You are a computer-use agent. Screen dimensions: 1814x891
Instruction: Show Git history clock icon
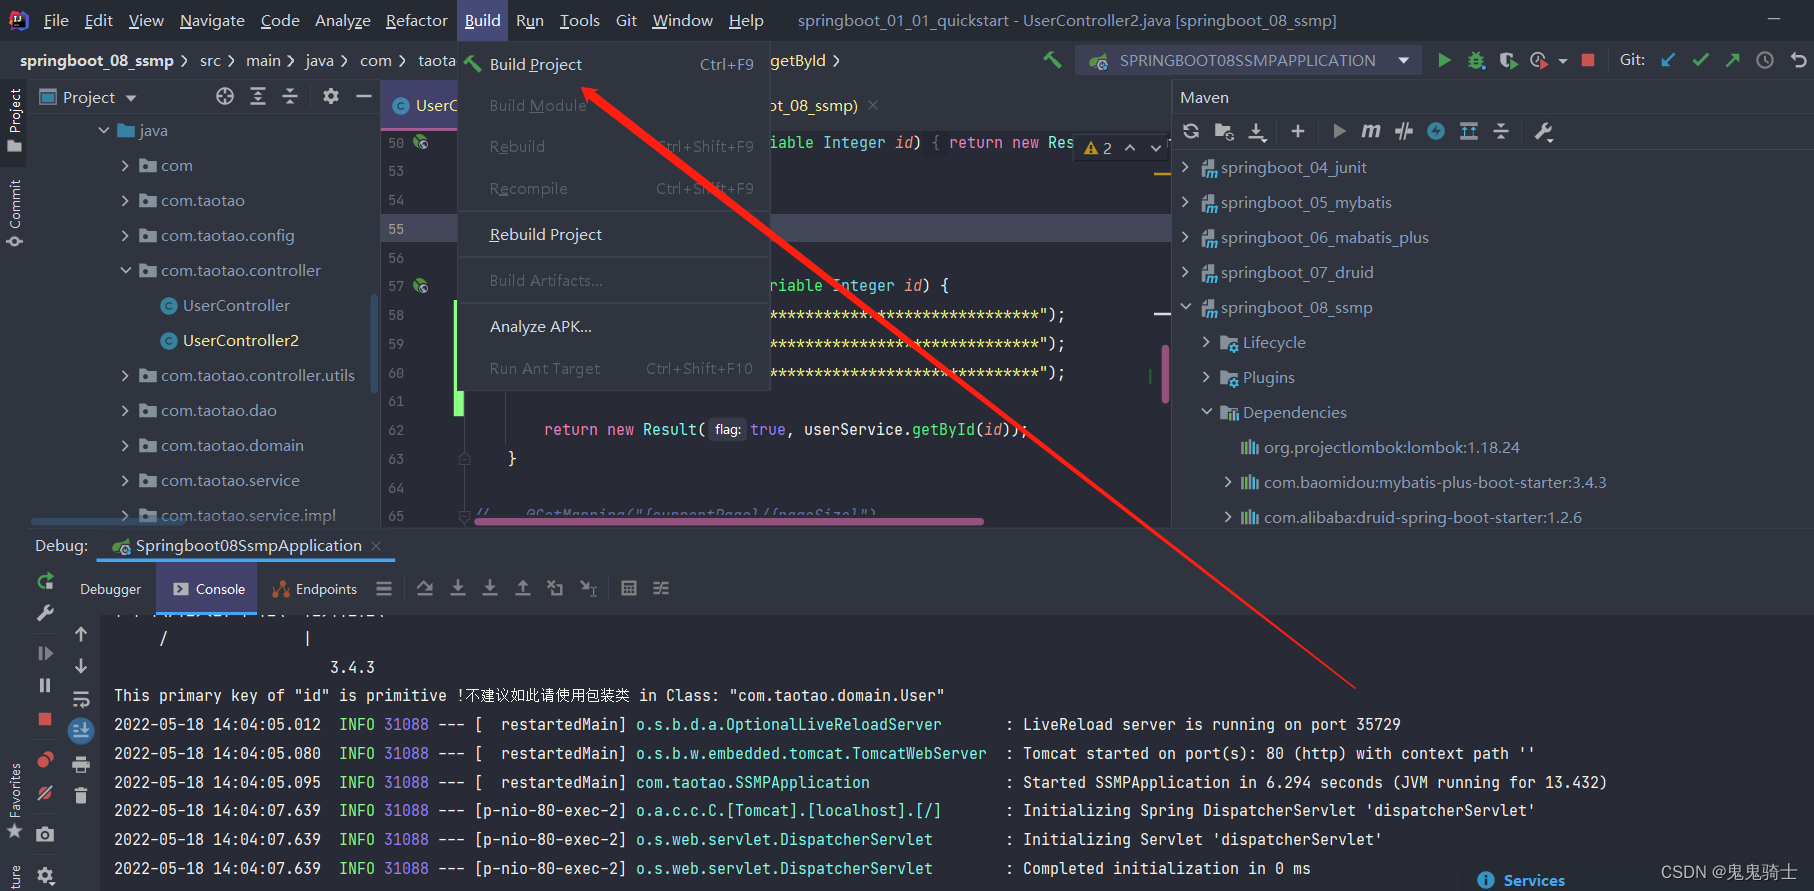tap(1765, 61)
